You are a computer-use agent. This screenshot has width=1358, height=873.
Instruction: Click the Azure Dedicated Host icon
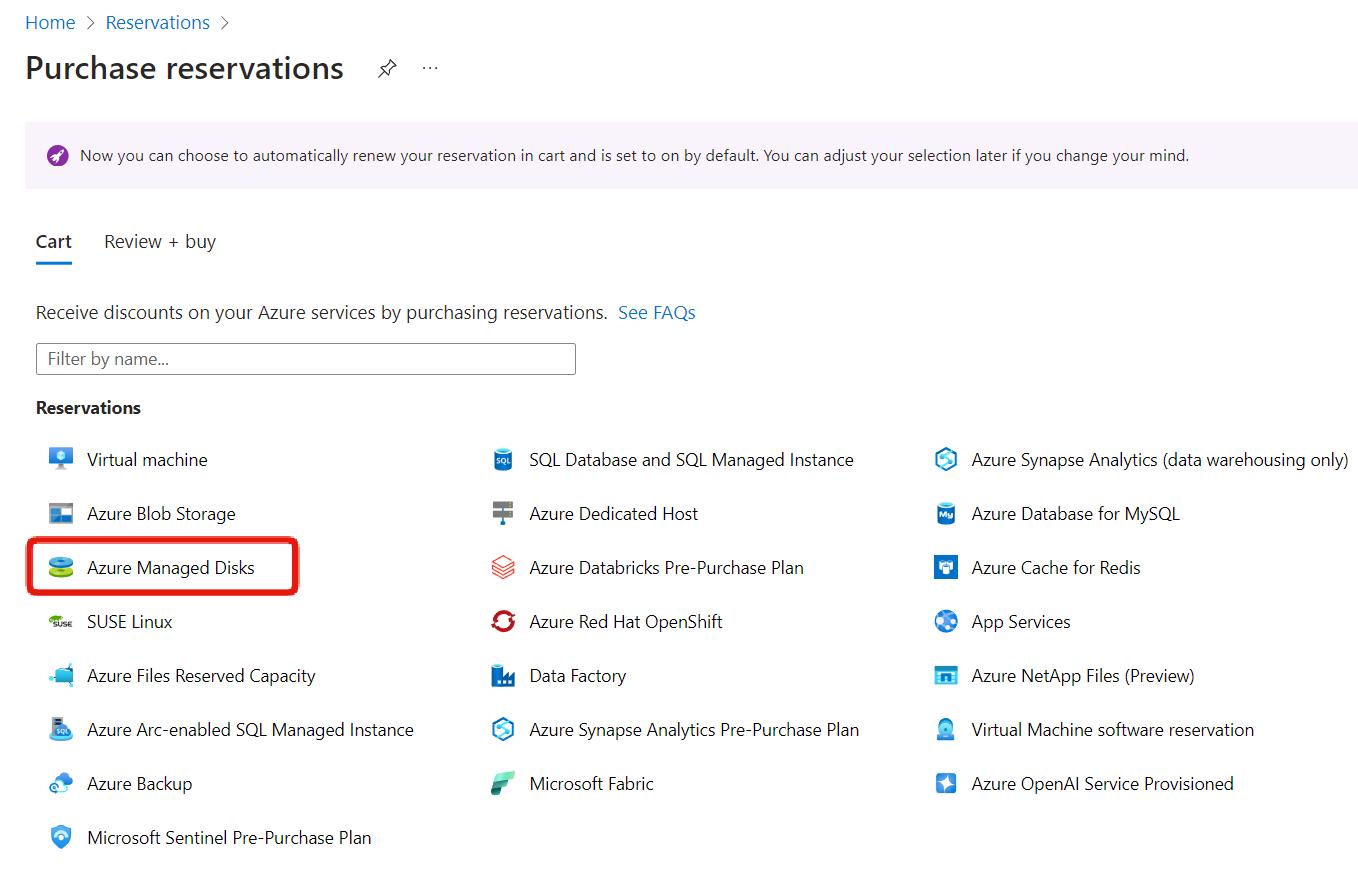point(503,513)
